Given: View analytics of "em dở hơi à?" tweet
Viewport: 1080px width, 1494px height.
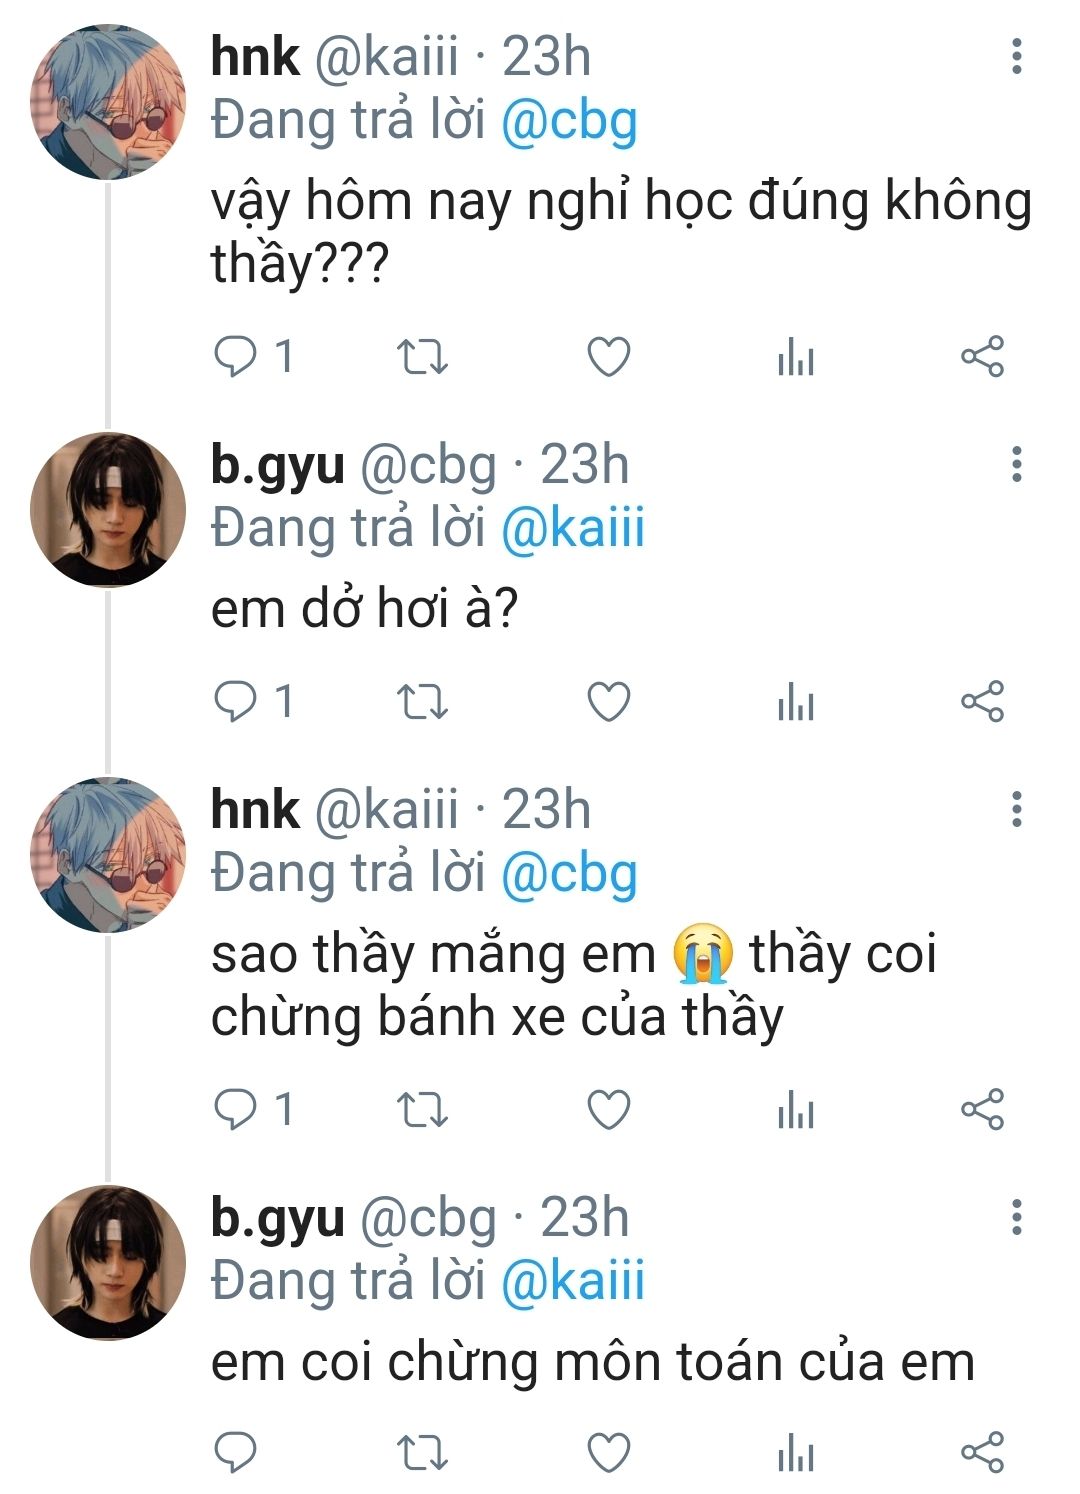Looking at the screenshot, I should (x=796, y=702).
